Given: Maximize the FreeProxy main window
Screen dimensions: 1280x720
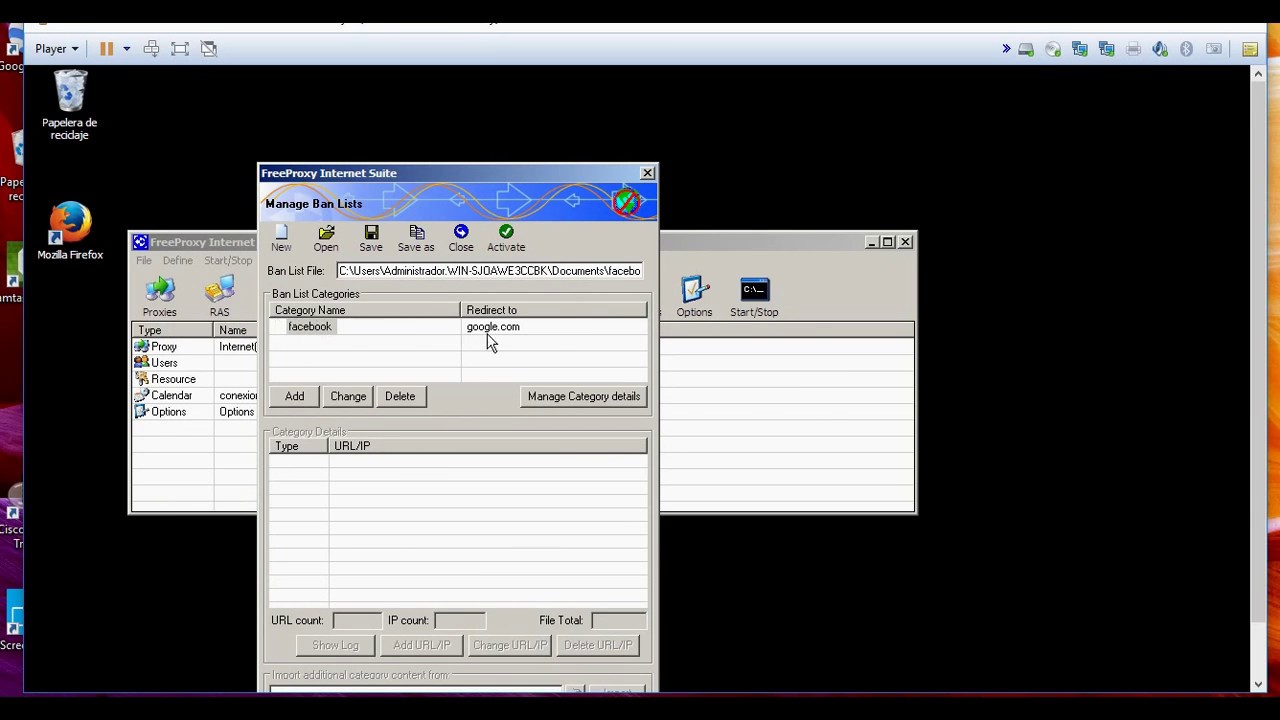Looking at the screenshot, I should point(888,242).
